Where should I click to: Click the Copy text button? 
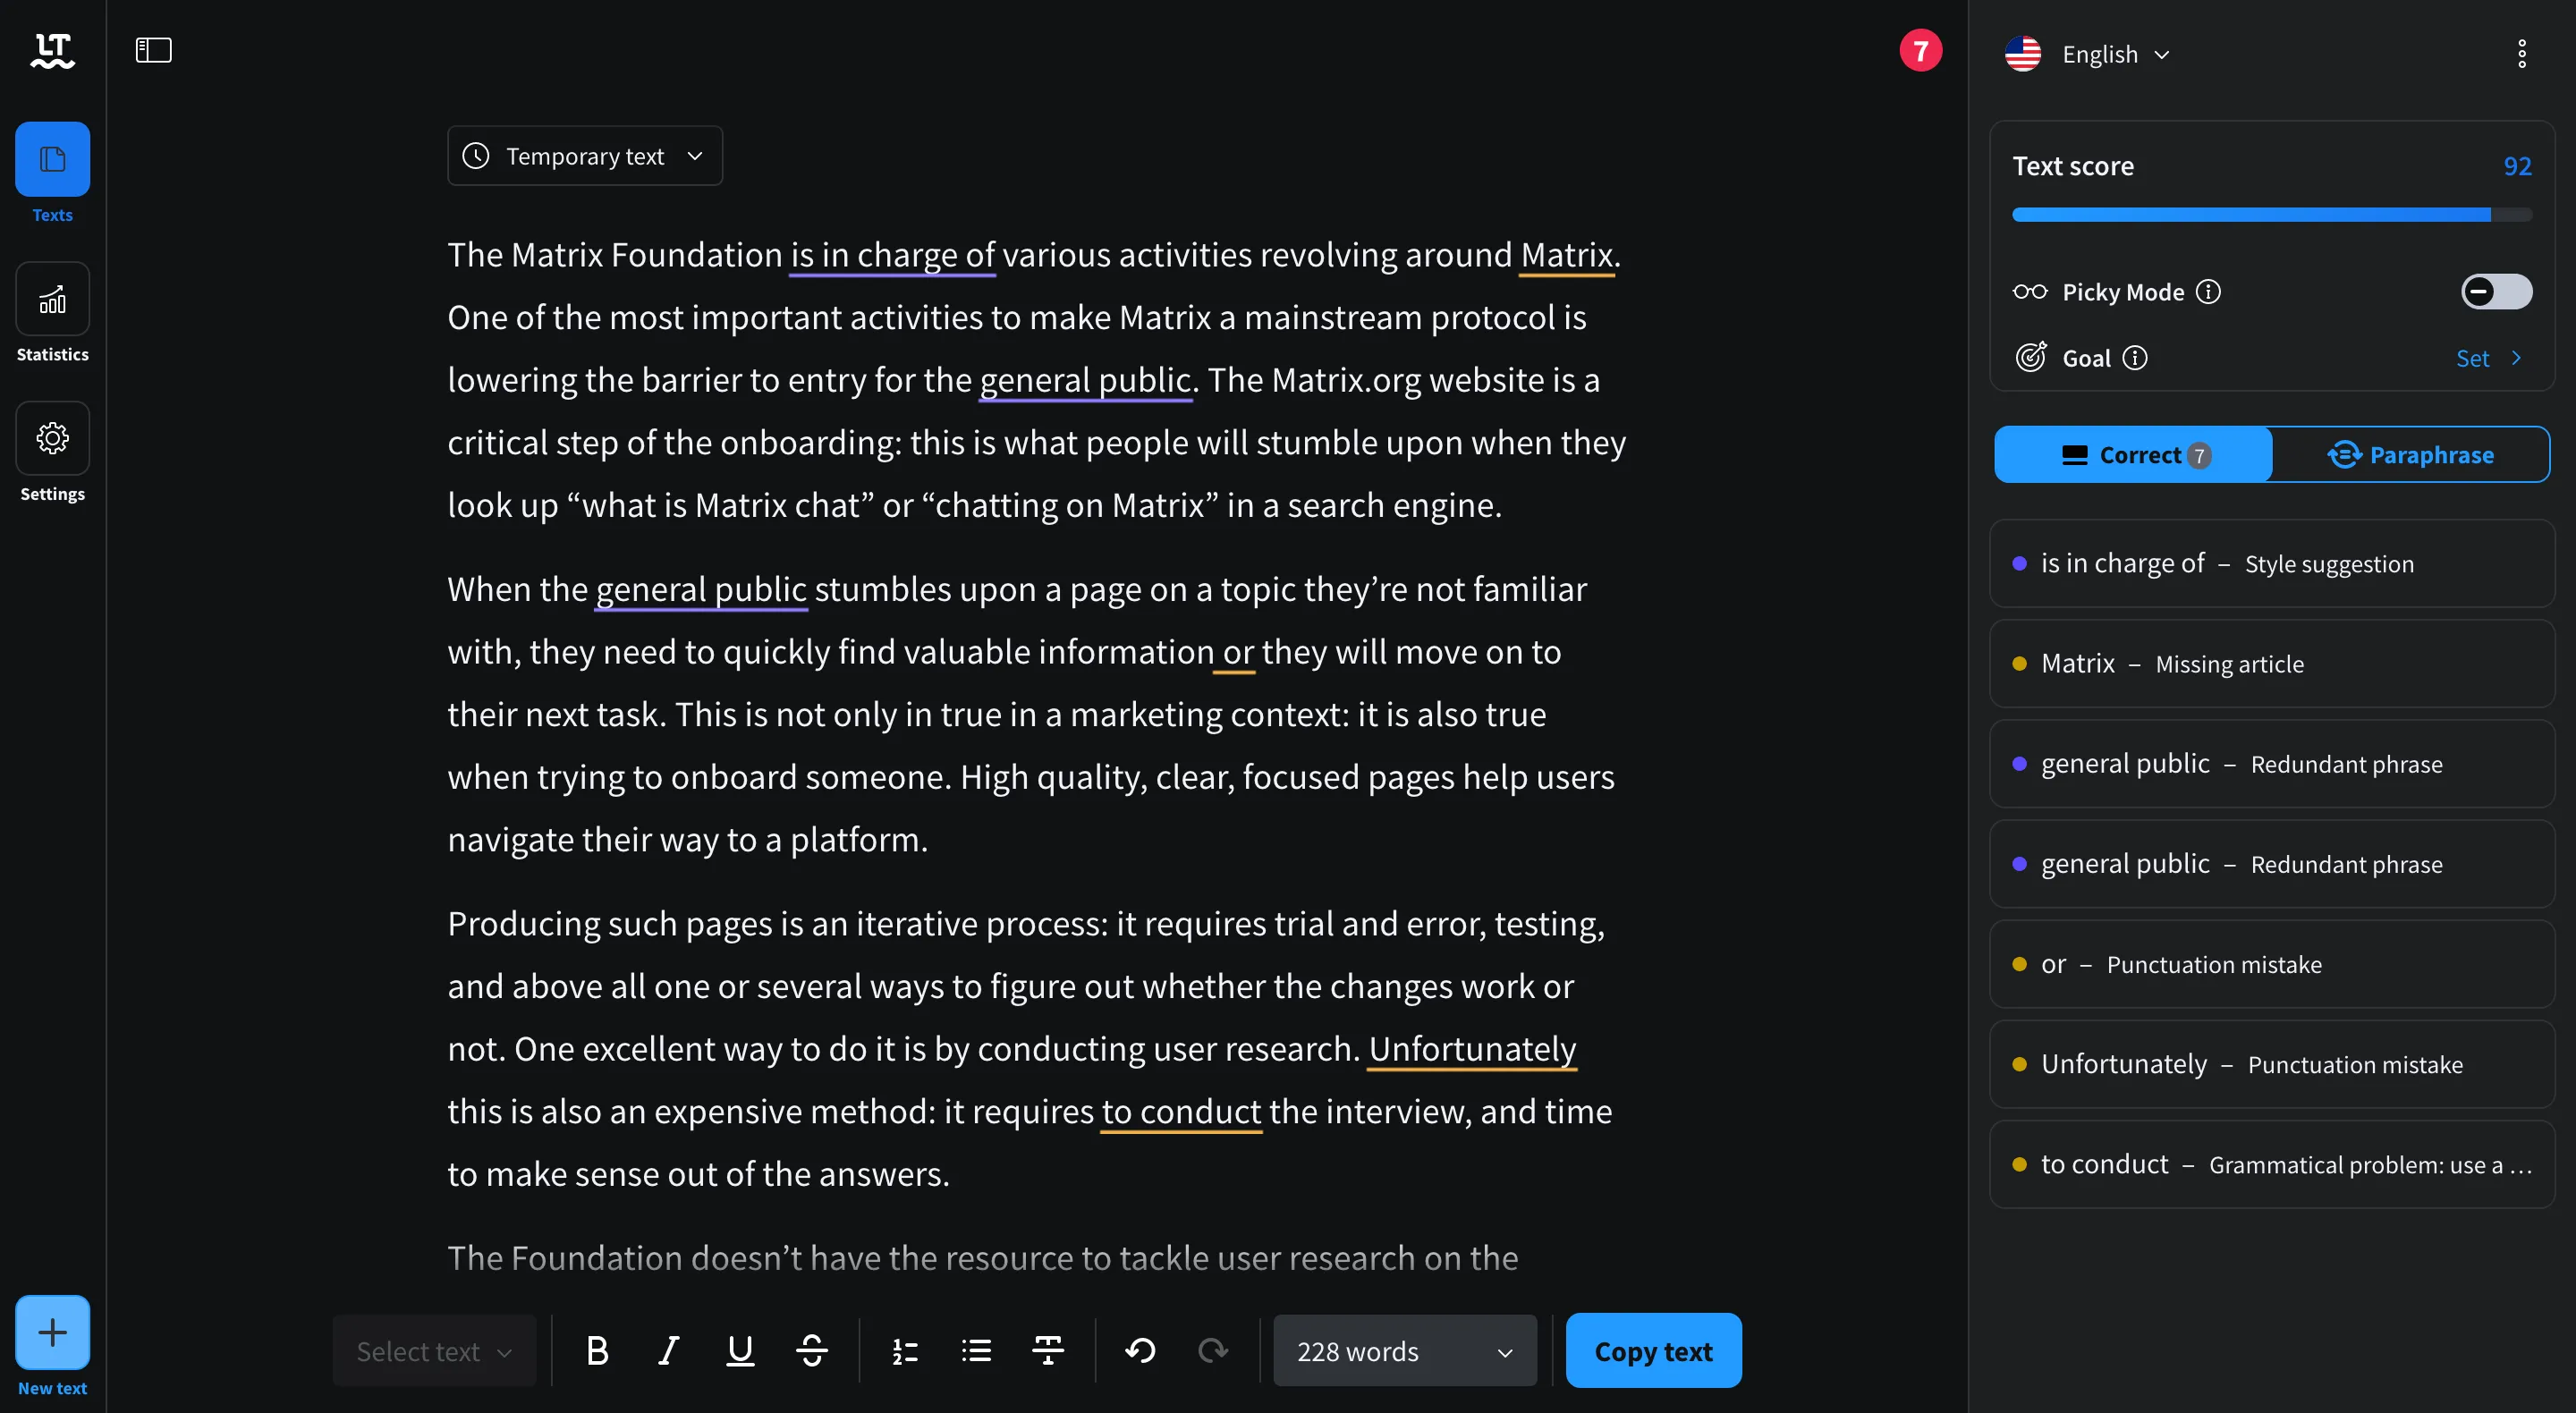tap(1652, 1351)
